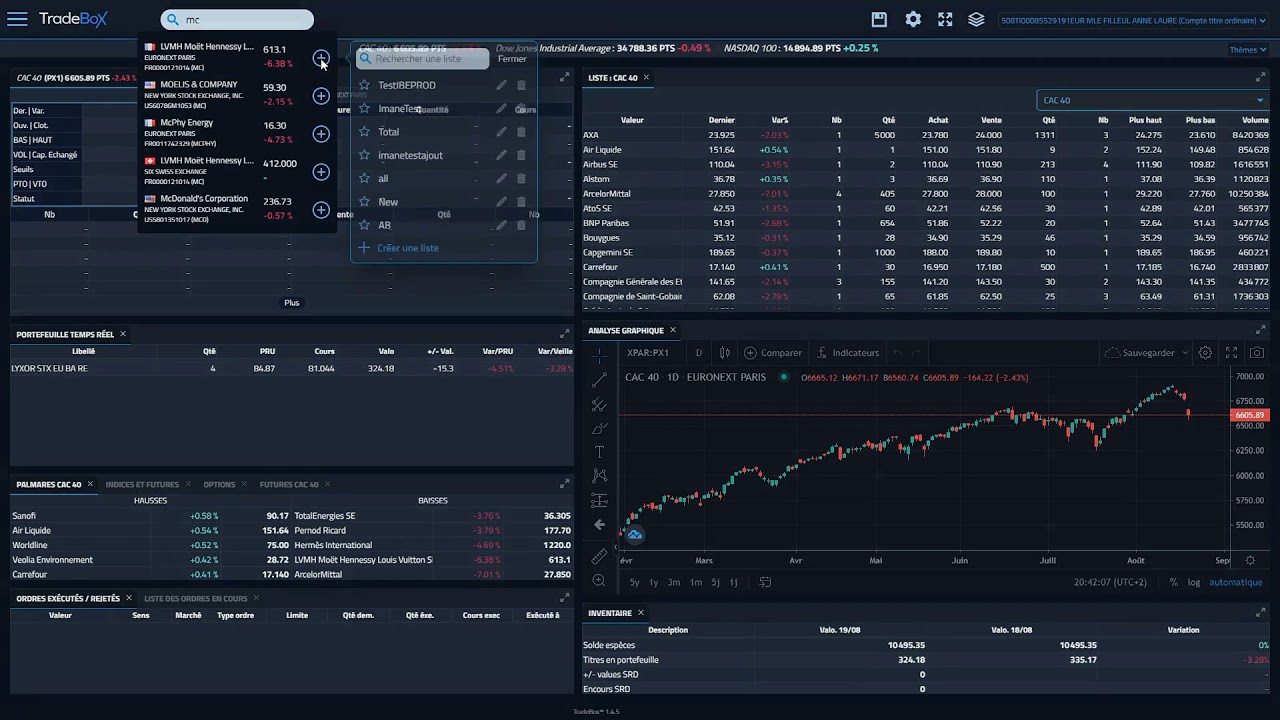Expand Sauvegarder dropdown arrow in chart
This screenshot has width=1280, height=720.
(x=1185, y=352)
